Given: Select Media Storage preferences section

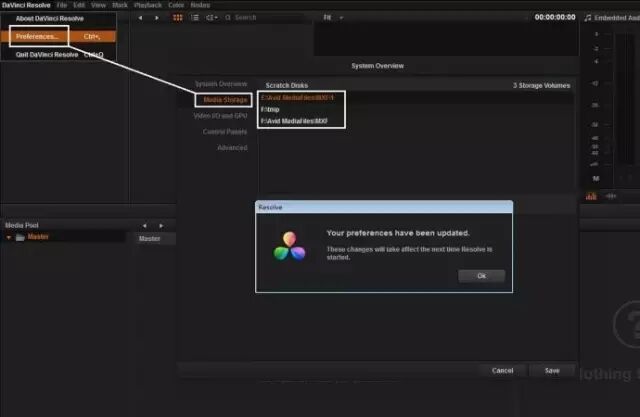Looking at the screenshot, I should [x=225, y=100].
